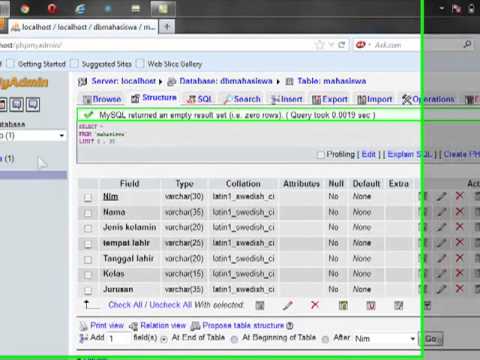Click the With selected red X drop icon
This screenshot has height=360, width=480.
(315, 305)
